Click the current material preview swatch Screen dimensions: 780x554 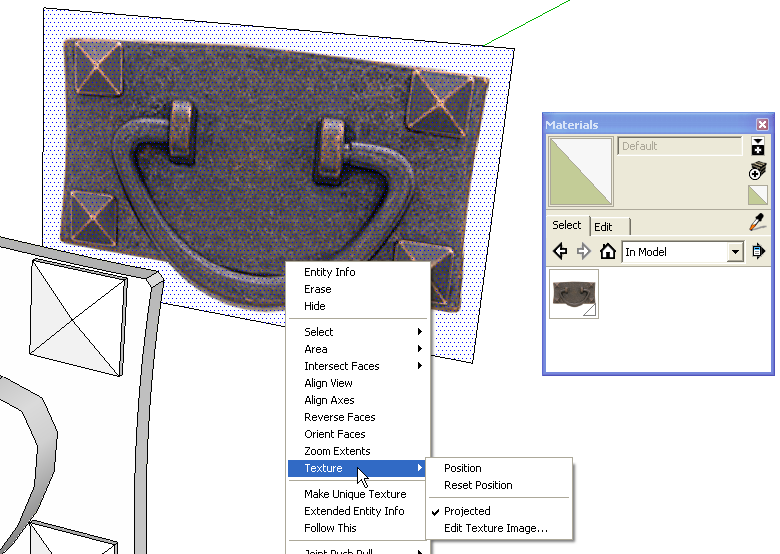581,172
